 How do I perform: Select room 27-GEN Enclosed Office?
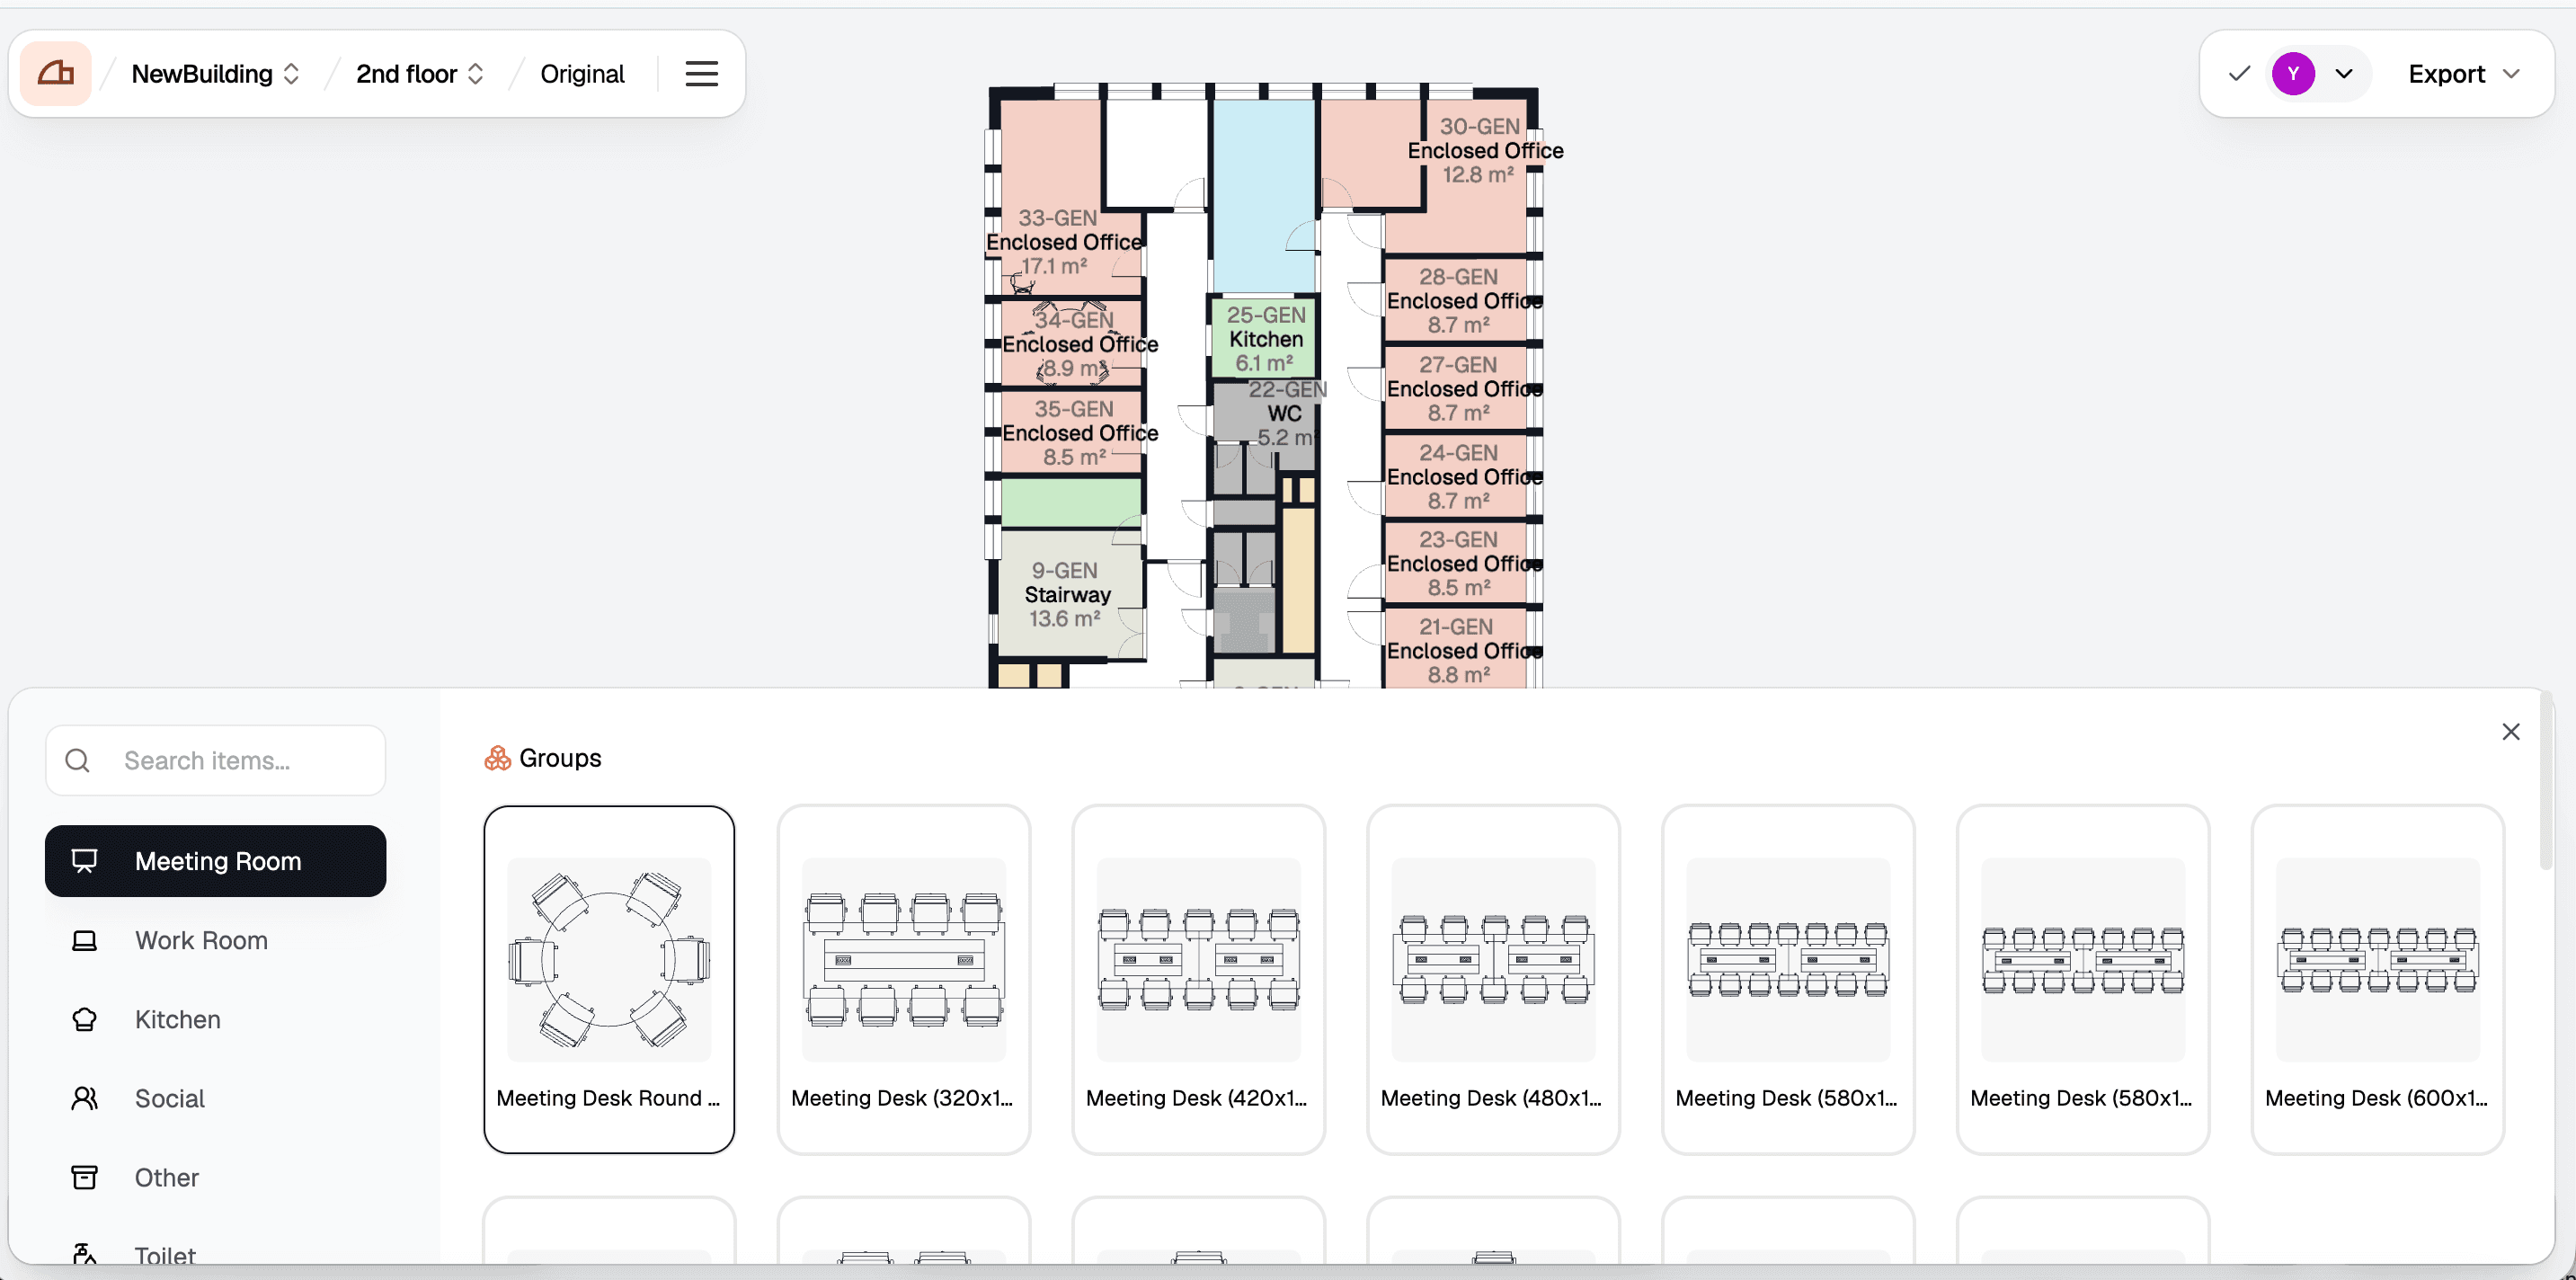click(1456, 388)
